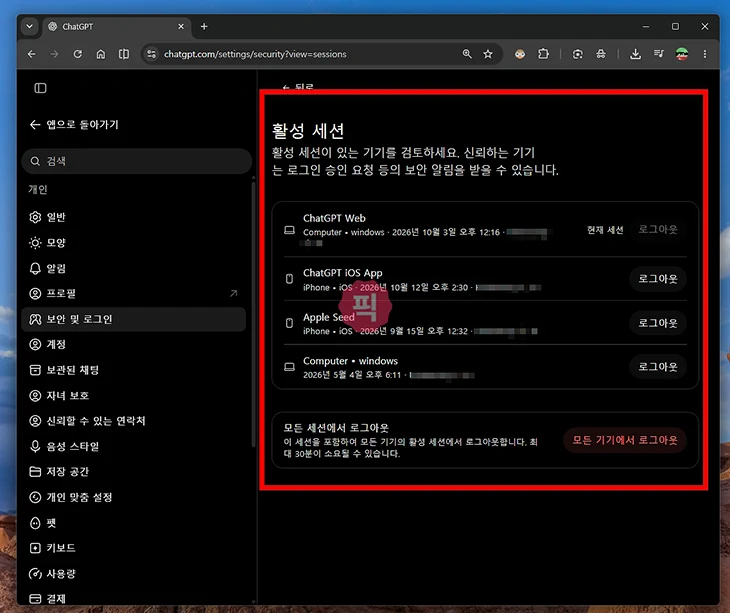Open the tab search dropdown arrow
The height and width of the screenshot is (613, 730).
coord(29,27)
